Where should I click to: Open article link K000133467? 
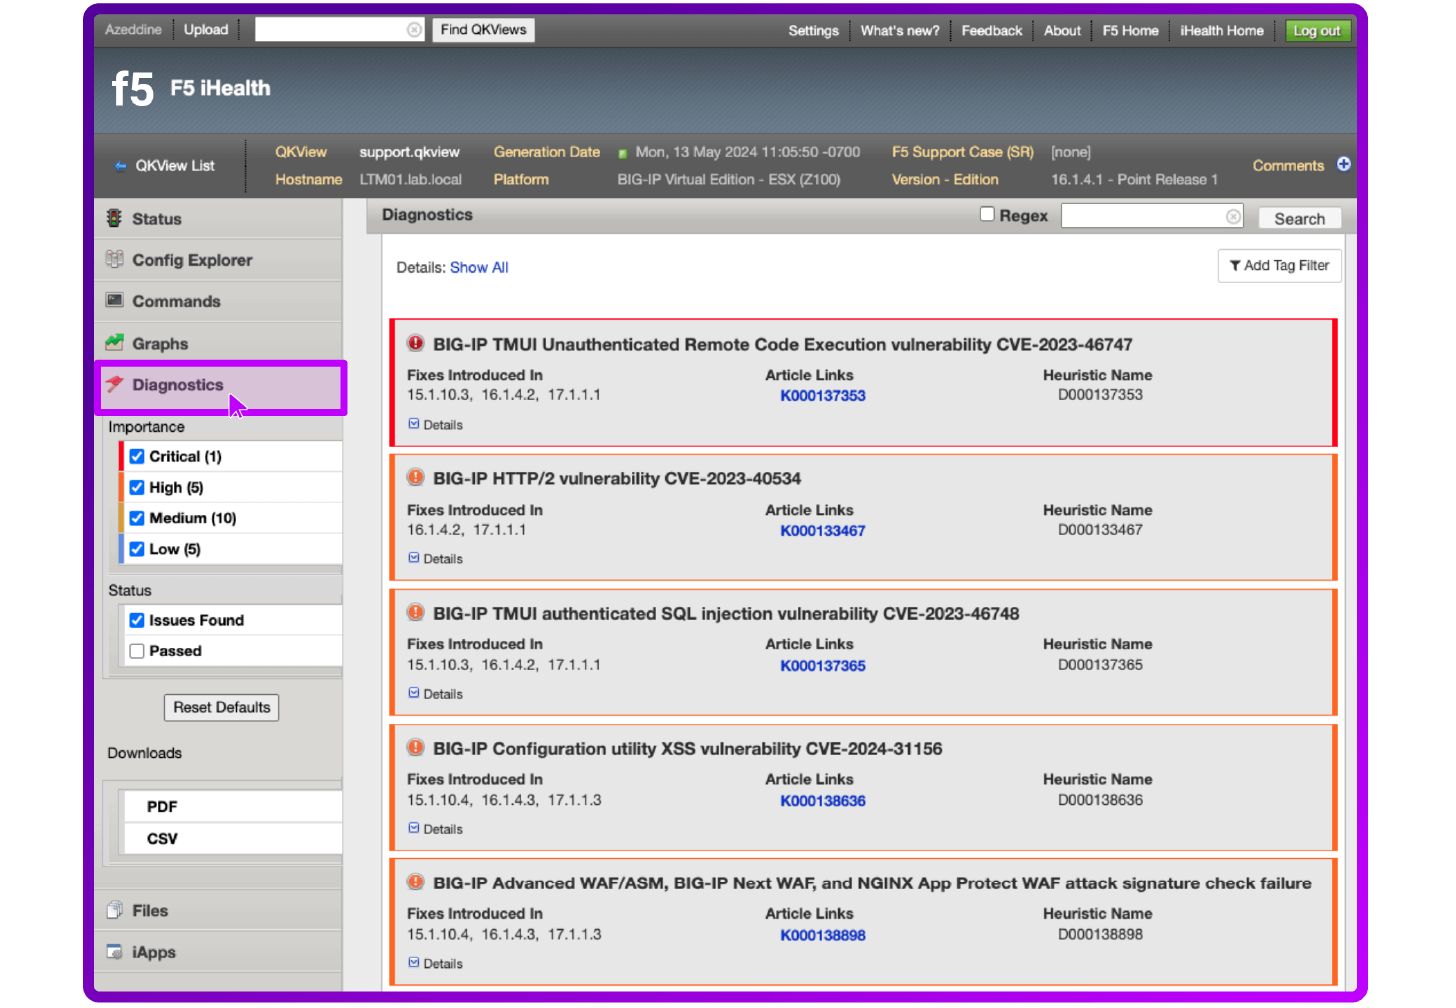click(x=823, y=531)
